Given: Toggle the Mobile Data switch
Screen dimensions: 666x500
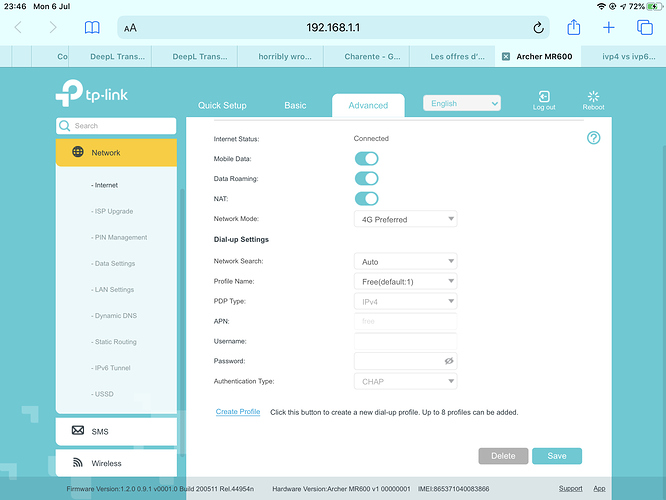Looking at the screenshot, I should click(x=367, y=158).
